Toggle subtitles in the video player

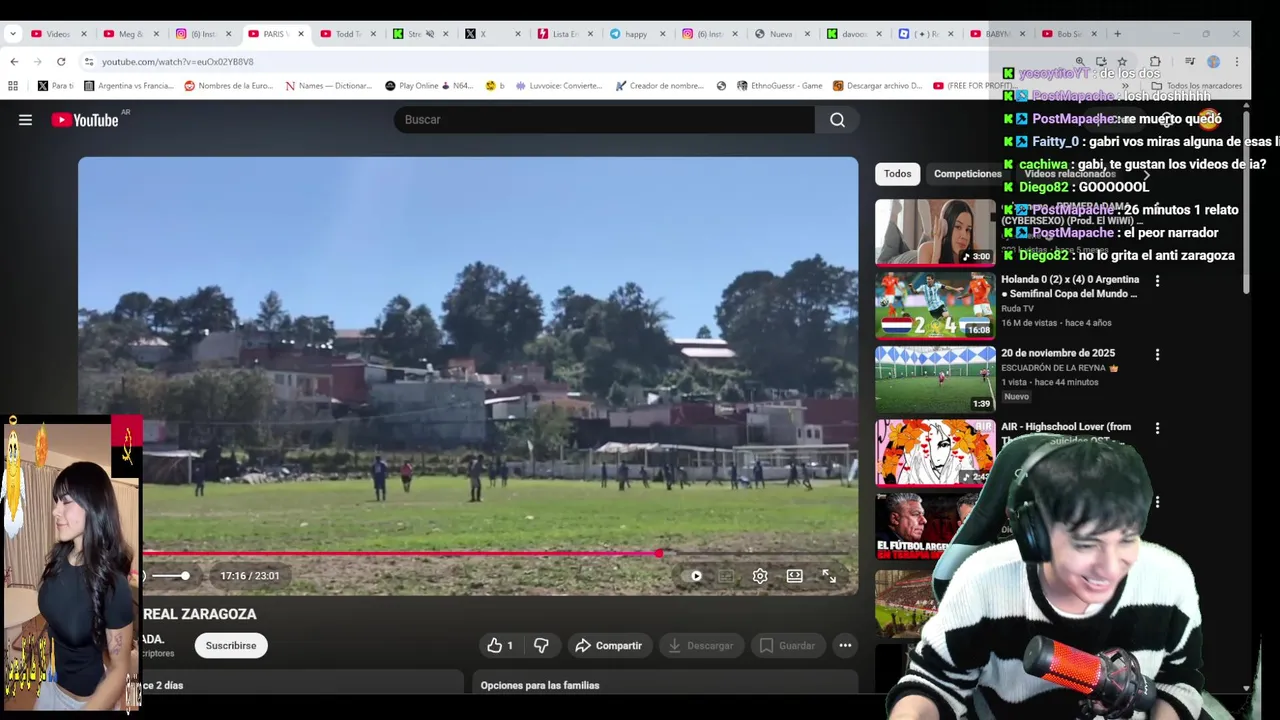click(726, 576)
